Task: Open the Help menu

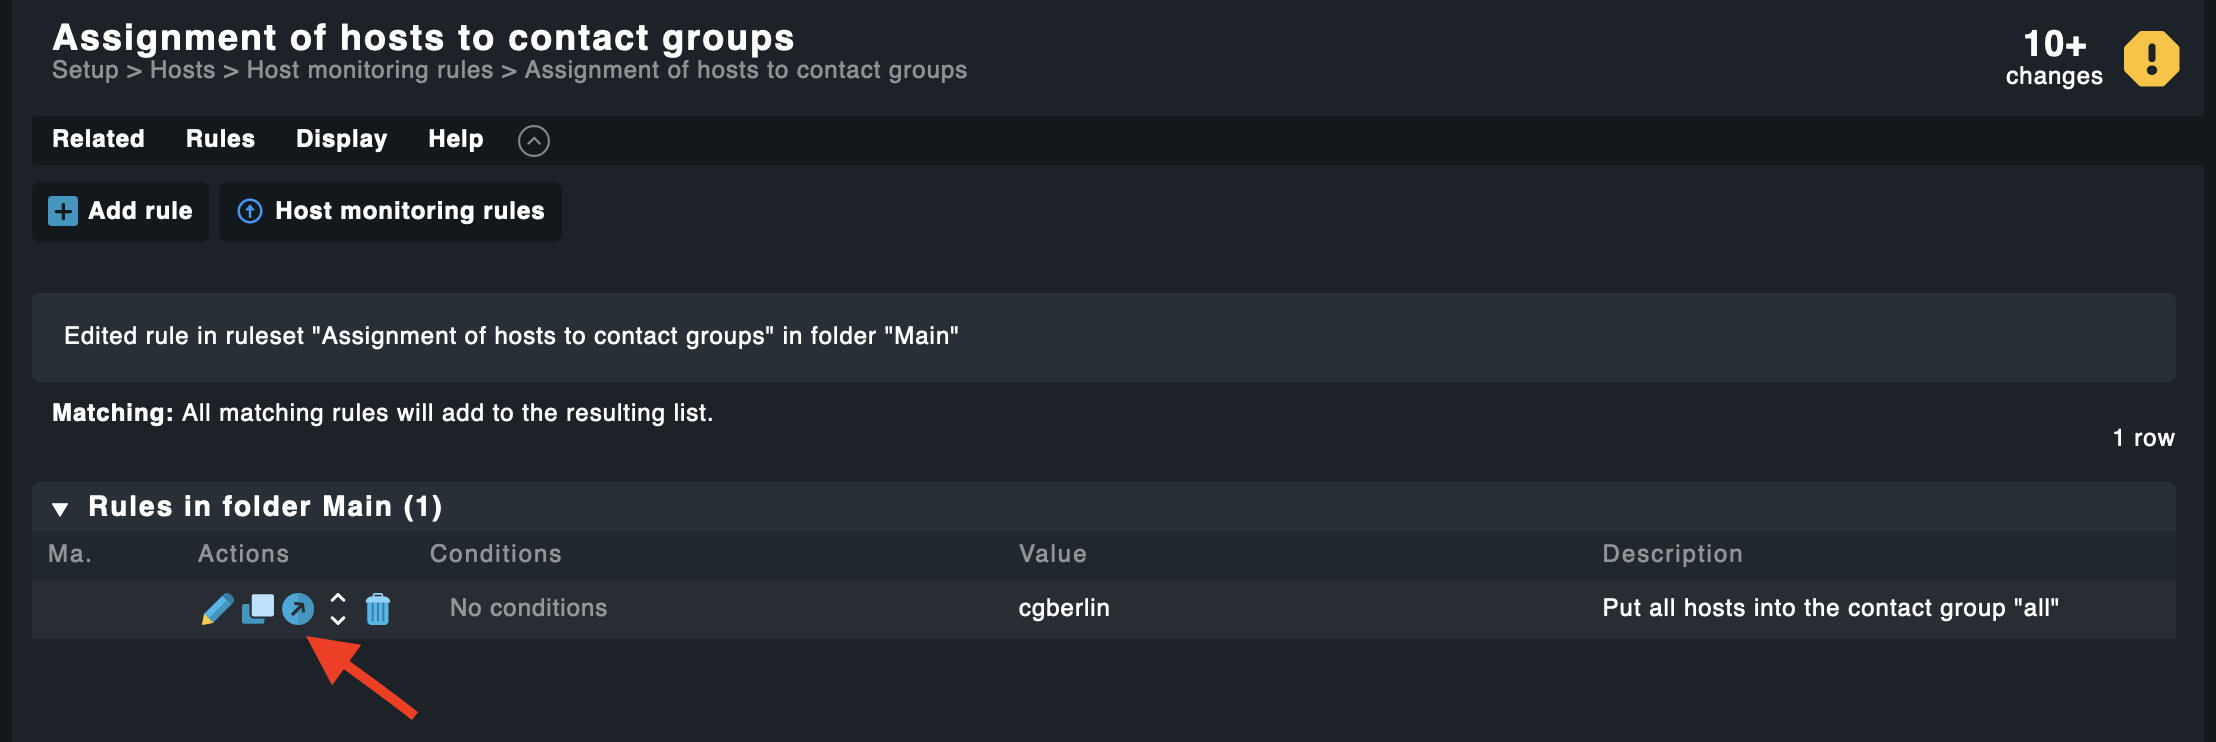Action: pos(456,139)
